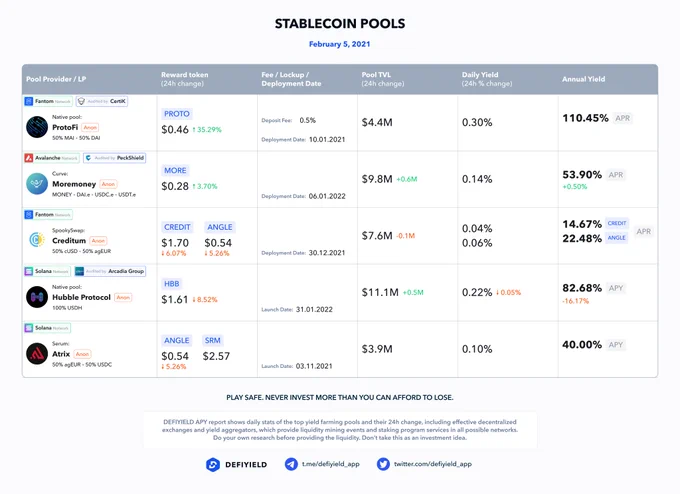This screenshot has width=680, height=494.
Task: Click the 110.45% annual yield value
Action: (585, 118)
